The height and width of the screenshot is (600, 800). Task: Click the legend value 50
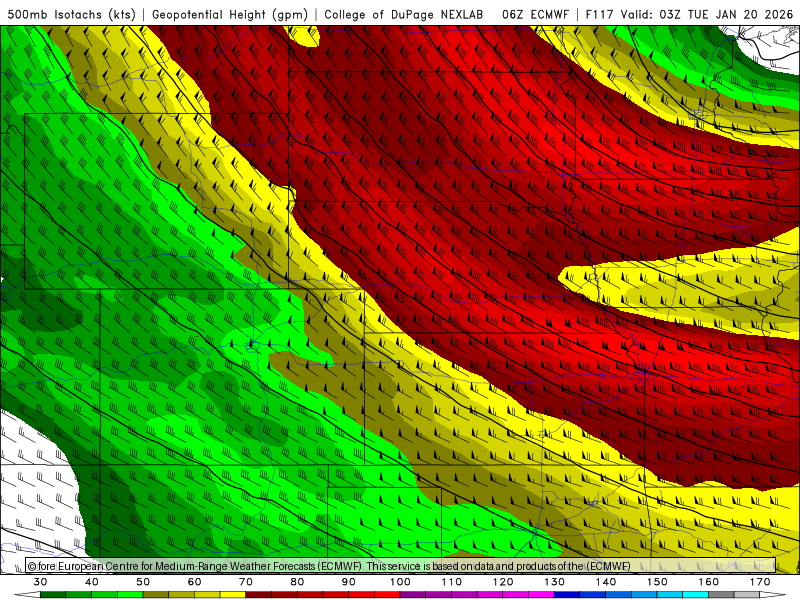(x=143, y=582)
